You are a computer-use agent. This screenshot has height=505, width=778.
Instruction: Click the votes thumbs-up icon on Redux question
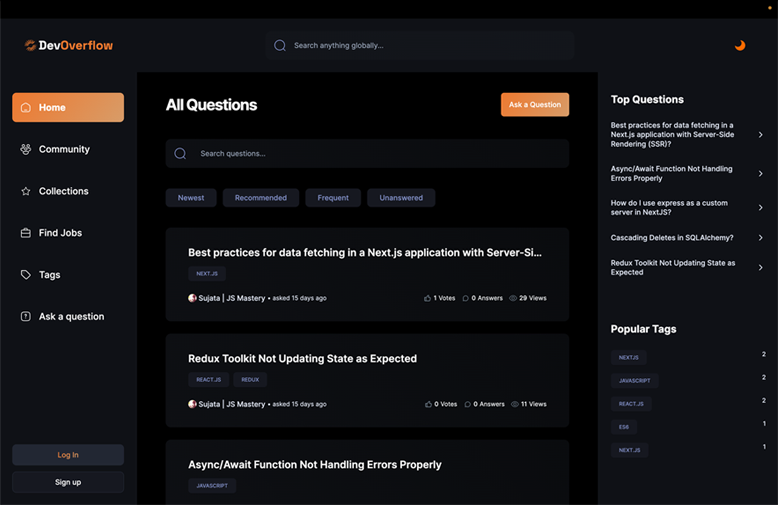point(428,404)
